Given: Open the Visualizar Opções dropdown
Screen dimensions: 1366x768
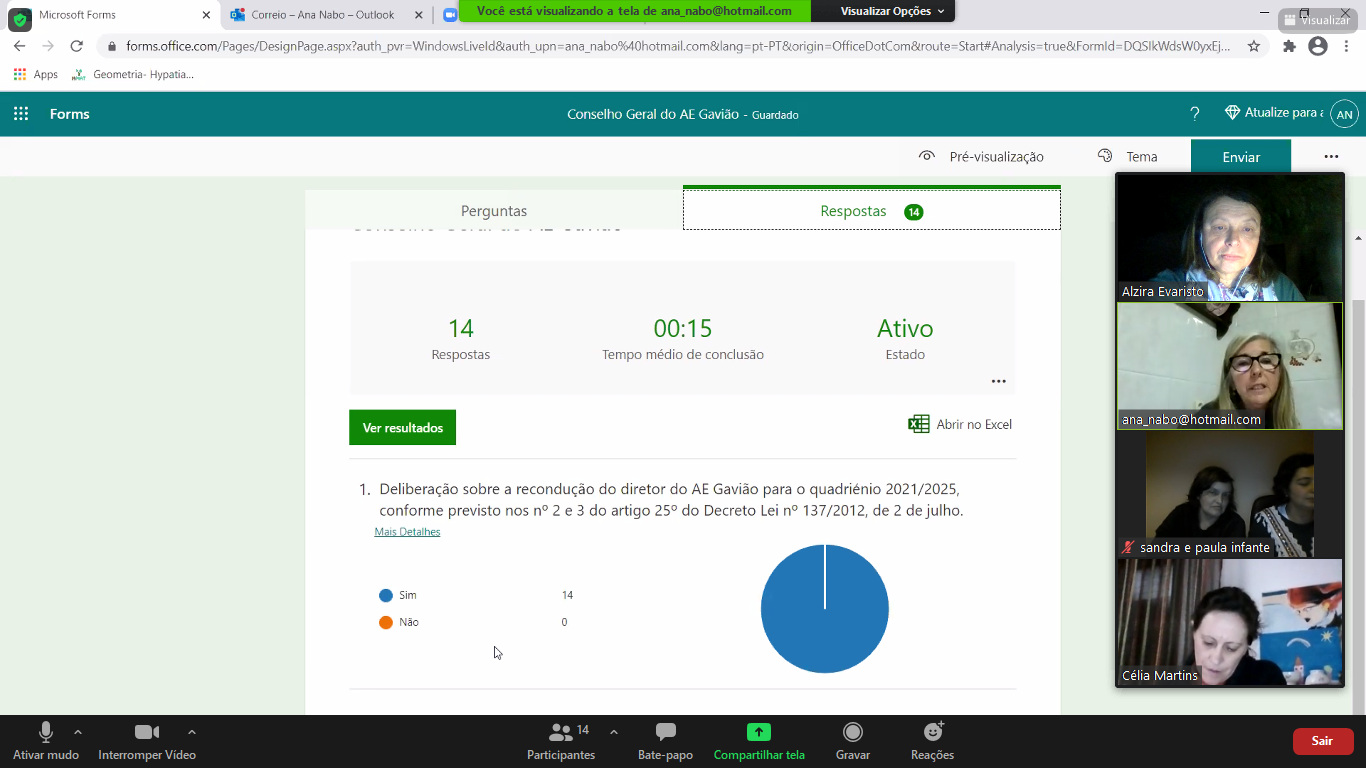Looking at the screenshot, I should tap(892, 11).
